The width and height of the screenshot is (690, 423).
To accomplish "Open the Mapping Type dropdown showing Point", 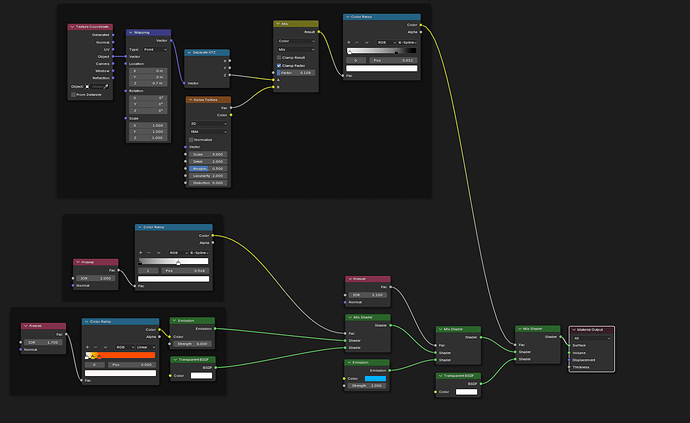I will pos(155,50).
